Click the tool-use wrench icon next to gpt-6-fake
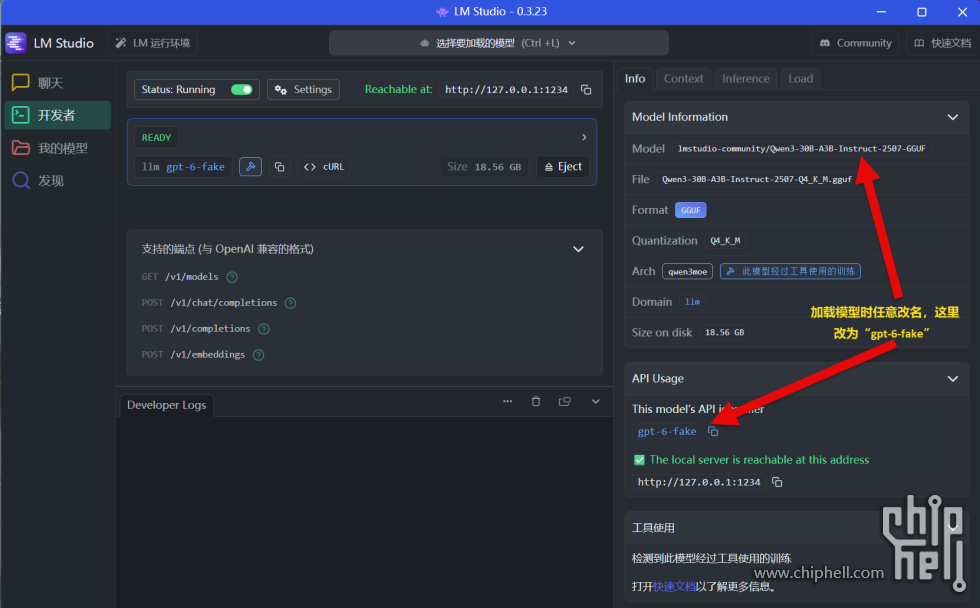This screenshot has height=608, width=980. [x=251, y=167]
